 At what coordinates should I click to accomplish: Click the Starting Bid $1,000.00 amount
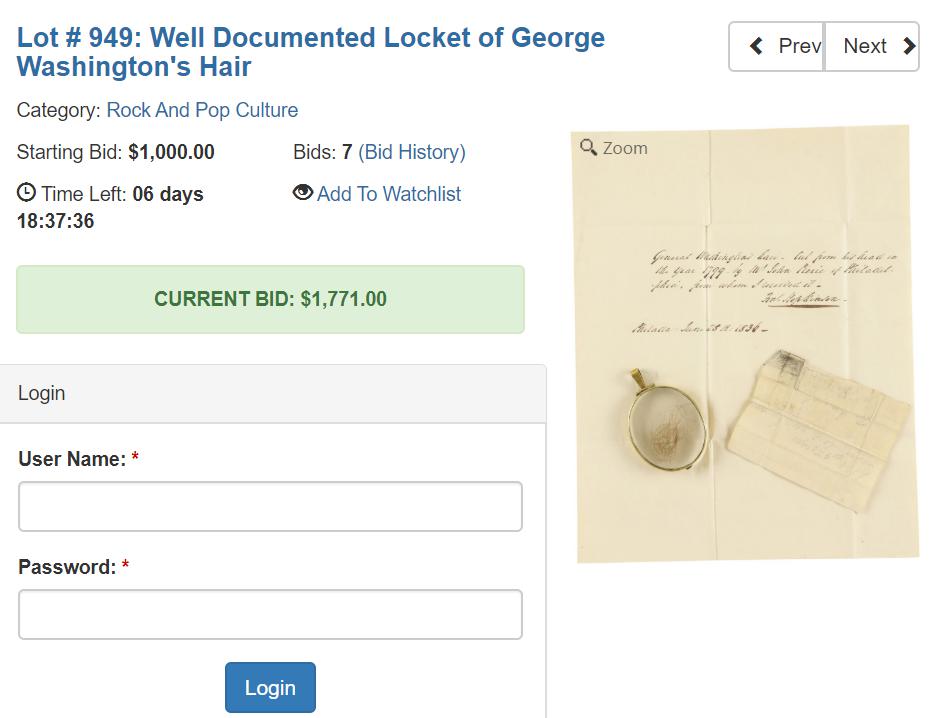[x=171, y=152]
